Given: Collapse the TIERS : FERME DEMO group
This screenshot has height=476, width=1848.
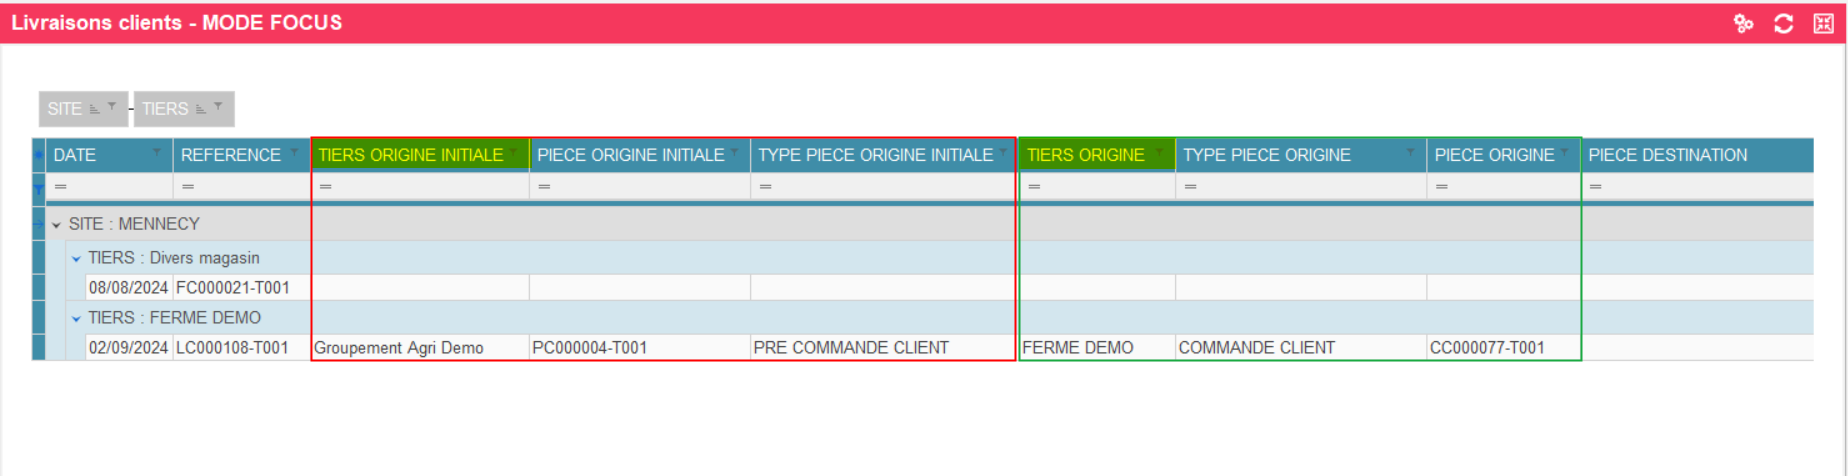Looking at the screenshot, I should click(x=76, y=319).
